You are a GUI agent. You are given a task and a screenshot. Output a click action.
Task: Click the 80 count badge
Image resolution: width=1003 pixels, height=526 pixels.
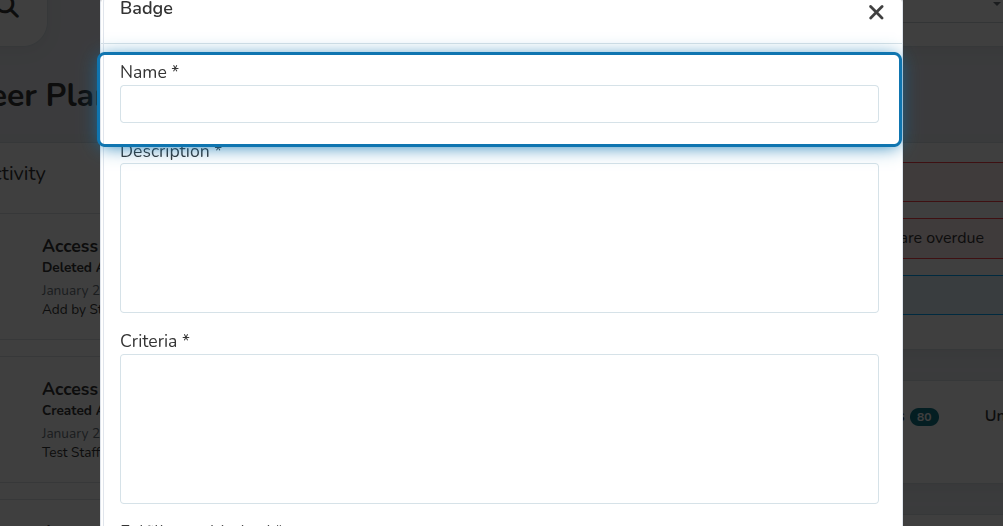click(x=924, y=417)
